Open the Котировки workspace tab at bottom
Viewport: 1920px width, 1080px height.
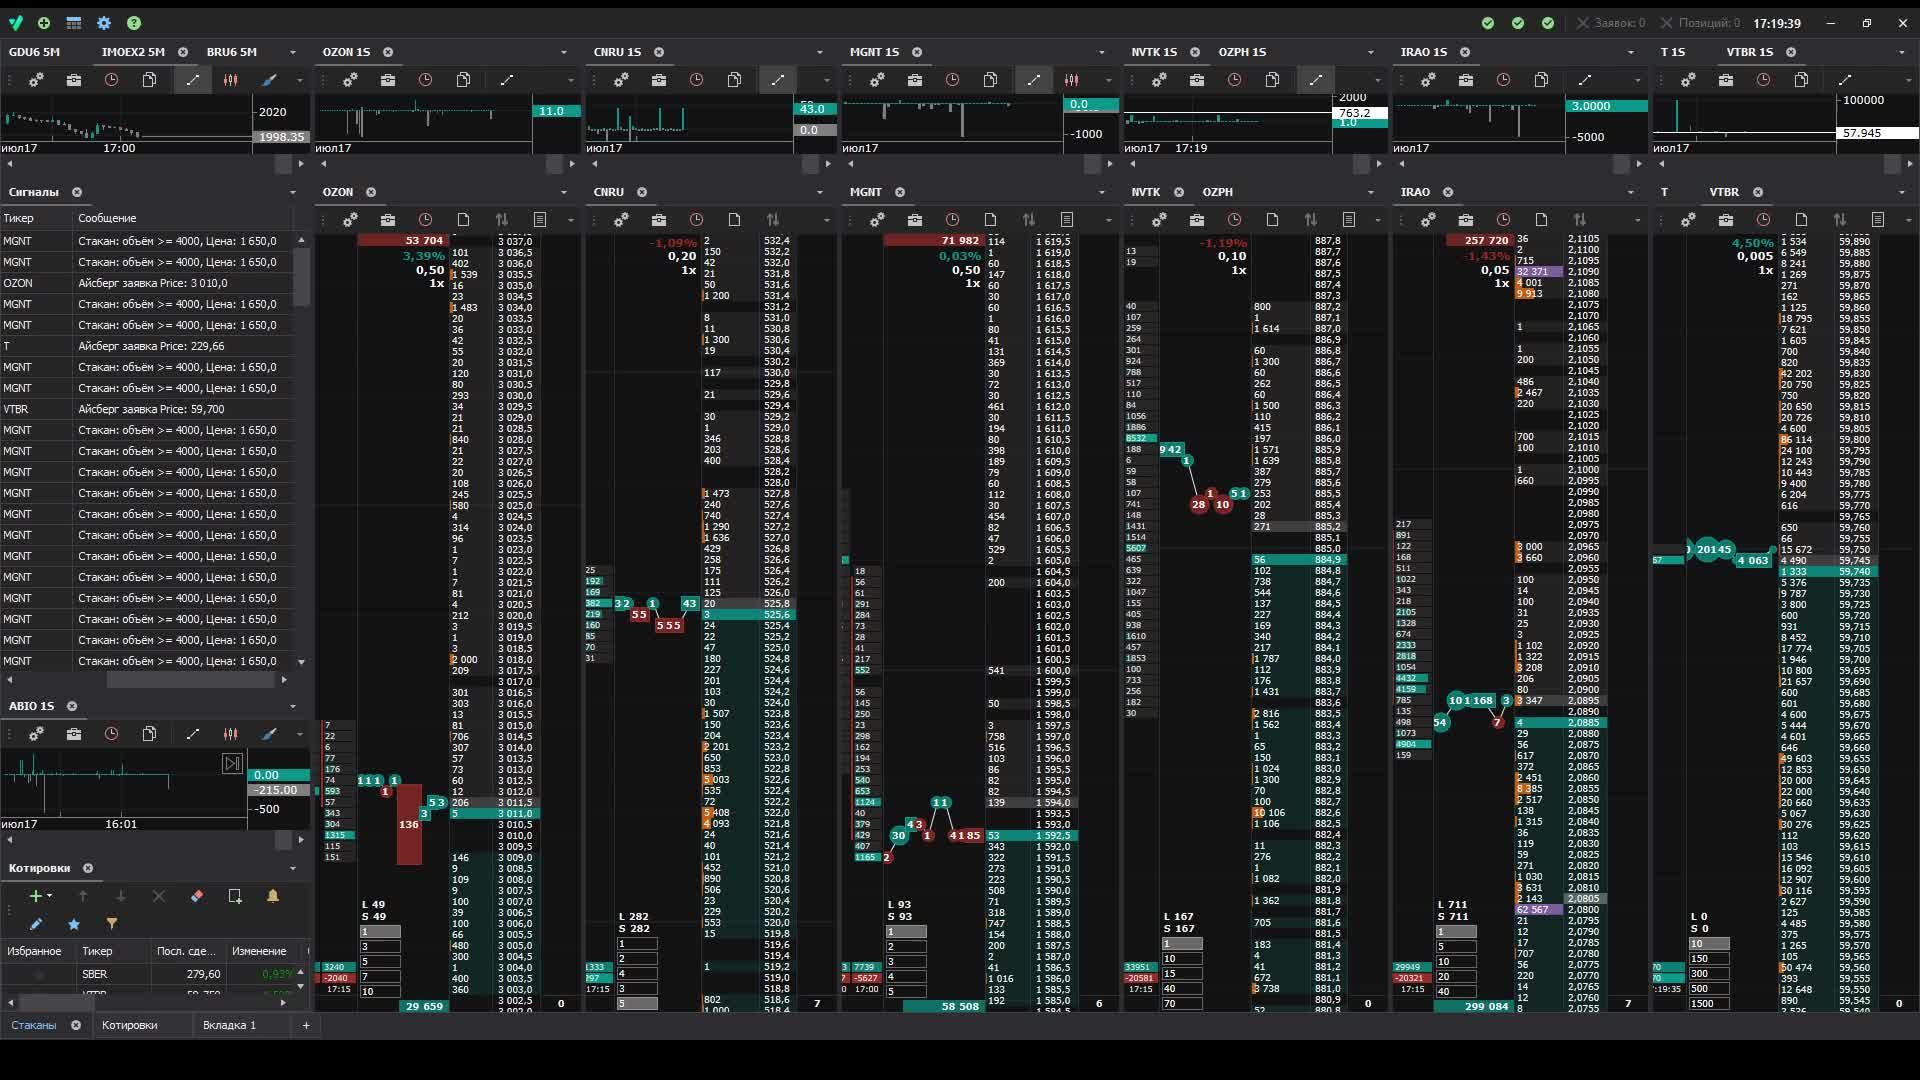tap(130, 1025)
